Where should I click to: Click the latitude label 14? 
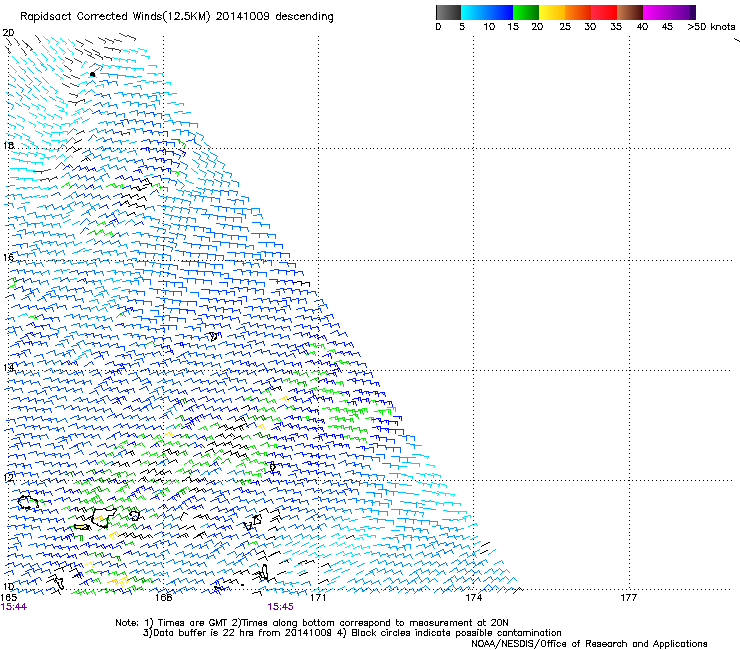coord(8,368)
